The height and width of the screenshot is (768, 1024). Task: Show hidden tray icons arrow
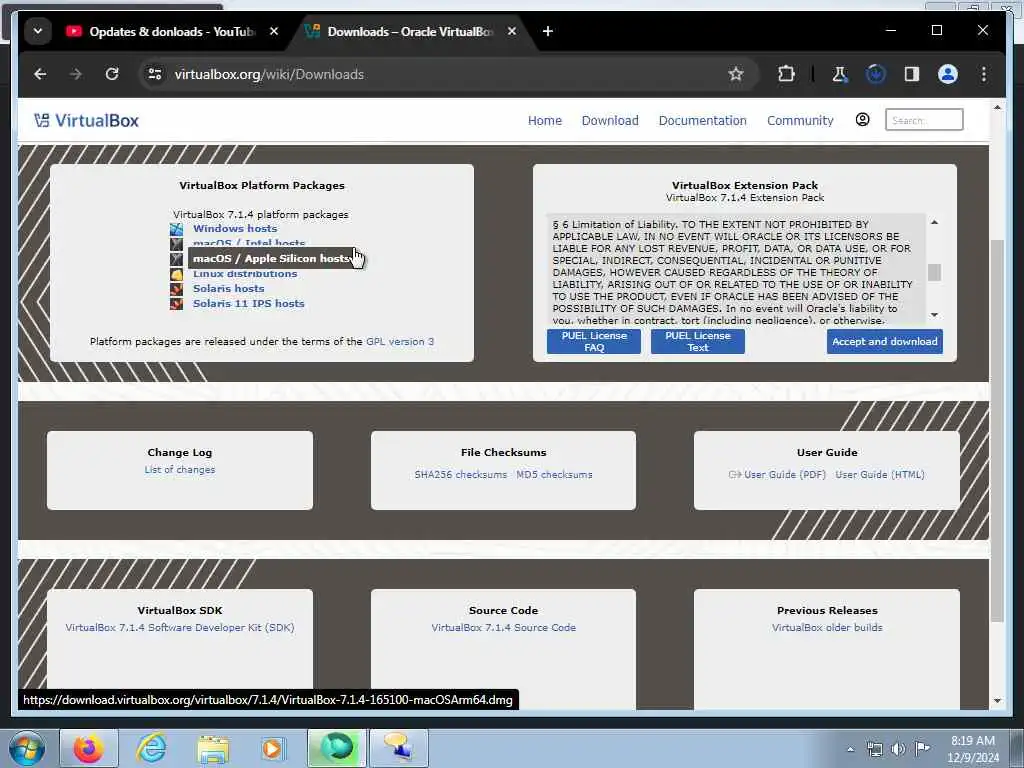(x=850, y=749)
